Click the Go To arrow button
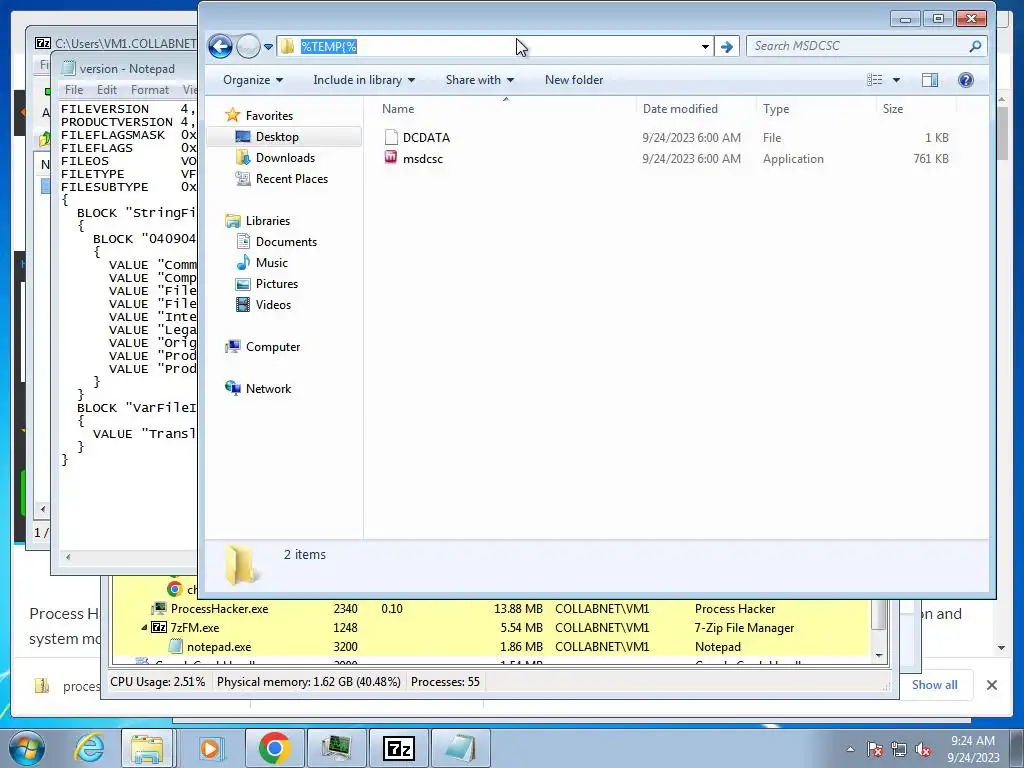Image resolution: width=1024 pixels, height=768 pixels. [x=726, y=46]
